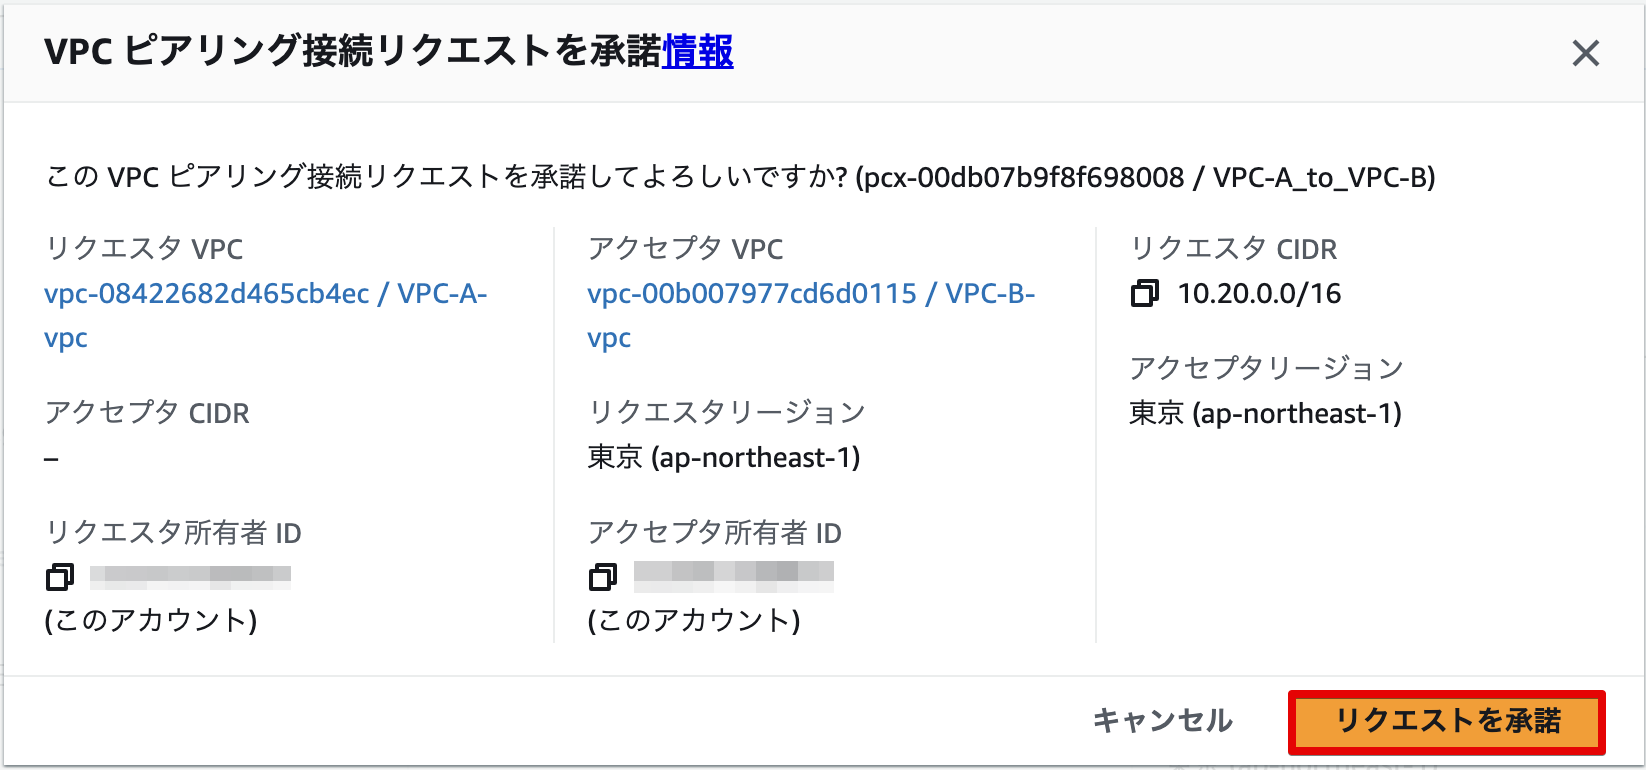Screen dimensions: 1646x770
Task: Click the アクセプタ所有者 ID label
Action: coord(715,533)
